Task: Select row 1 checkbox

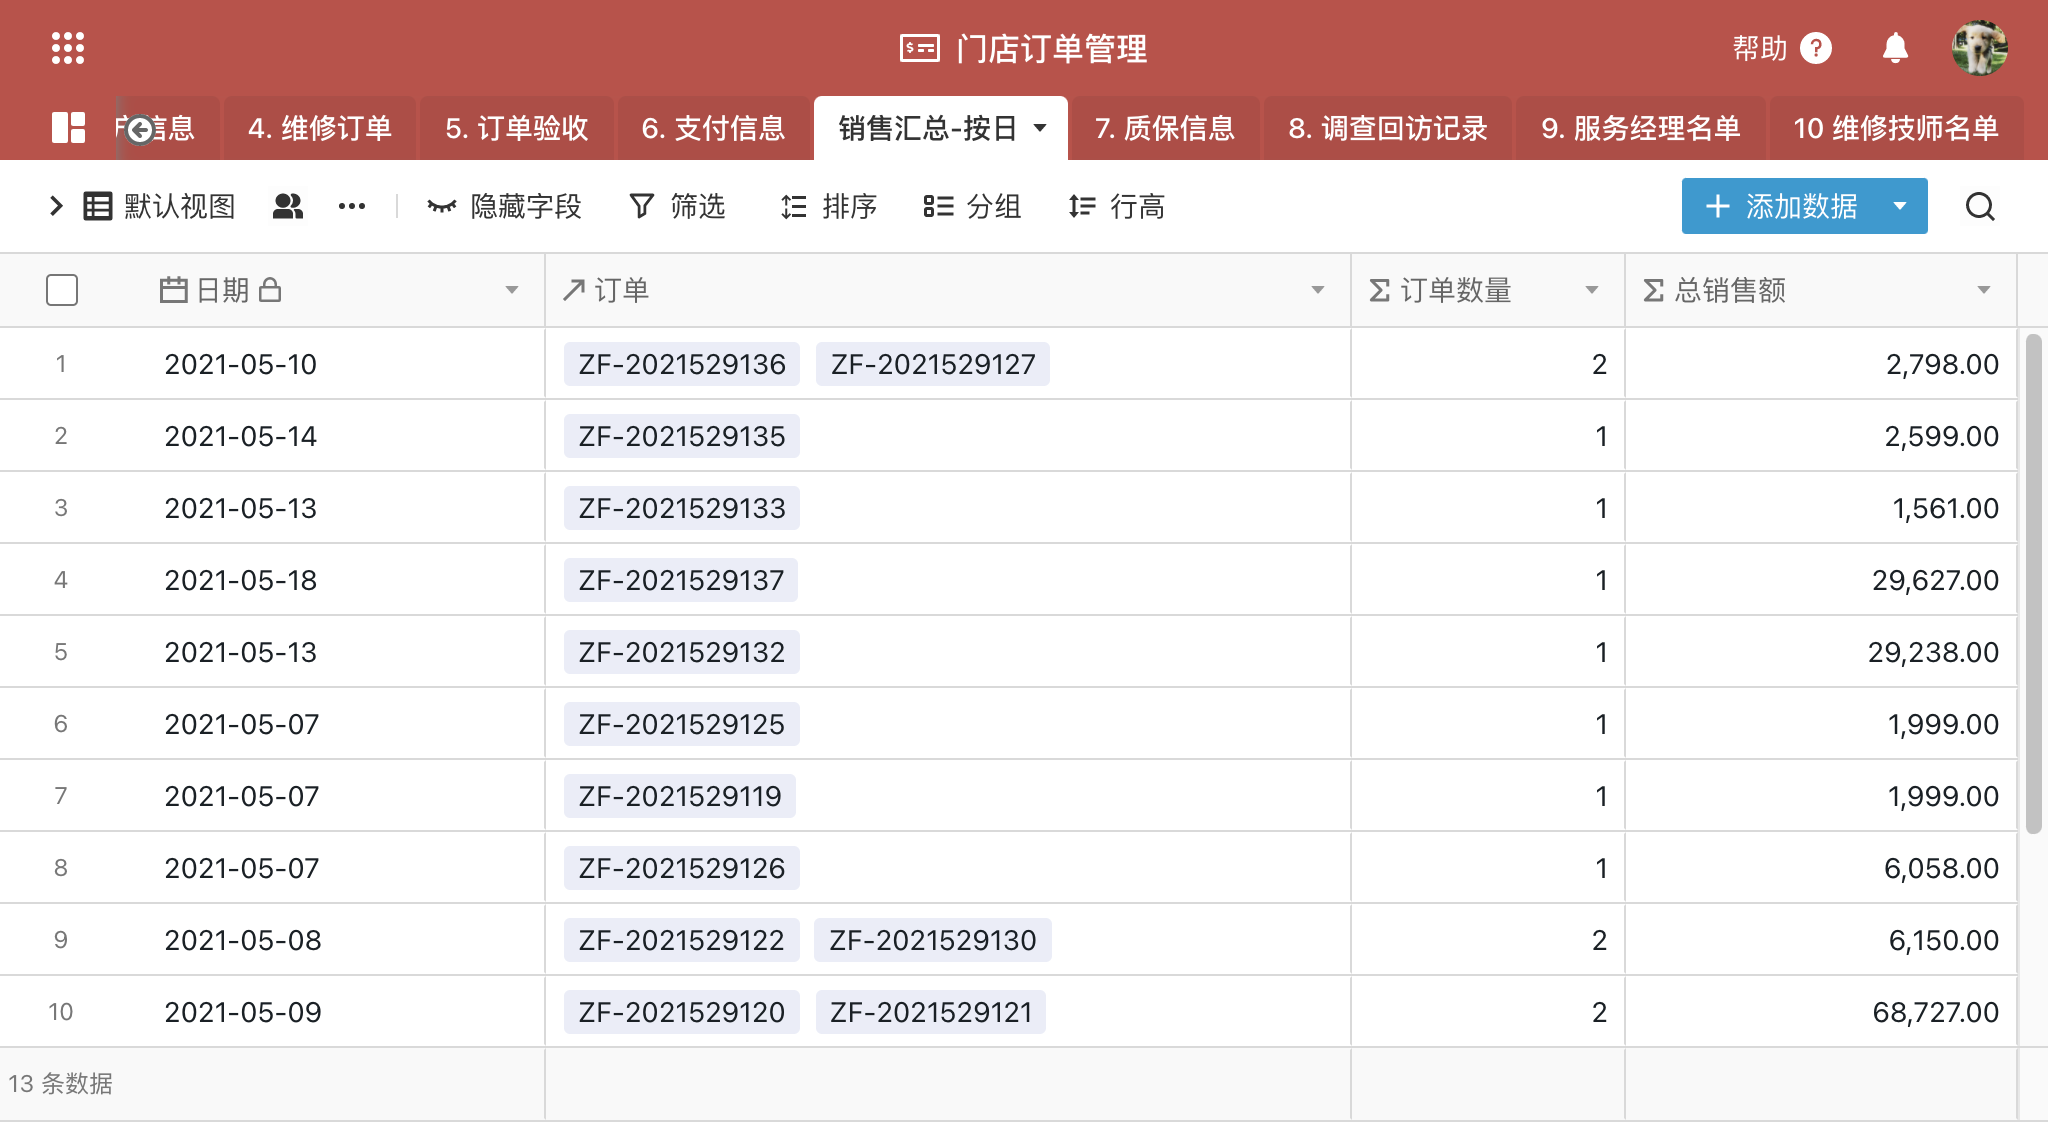Action: coord(62,365)
